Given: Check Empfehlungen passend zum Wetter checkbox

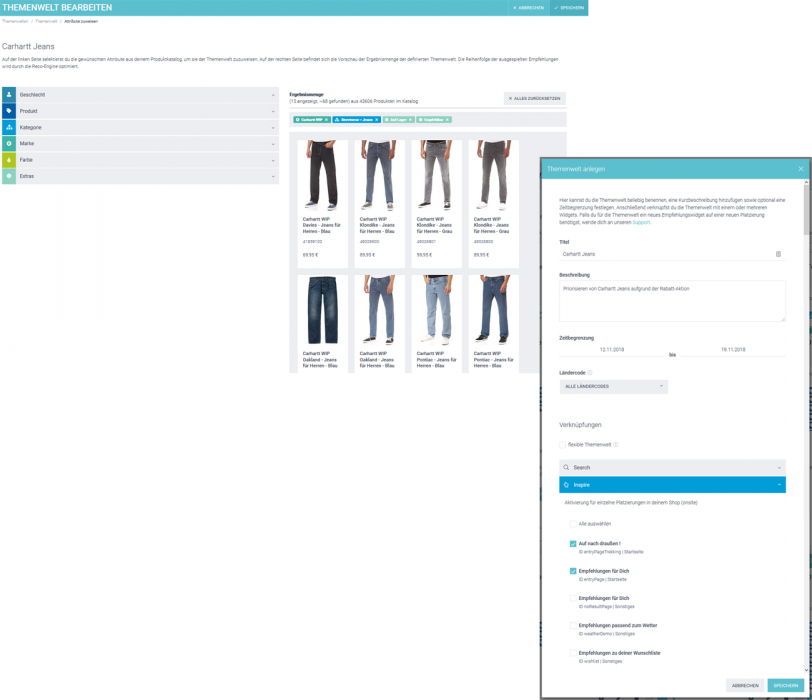Looking at the screenshot, I should (x=573, y=625).
